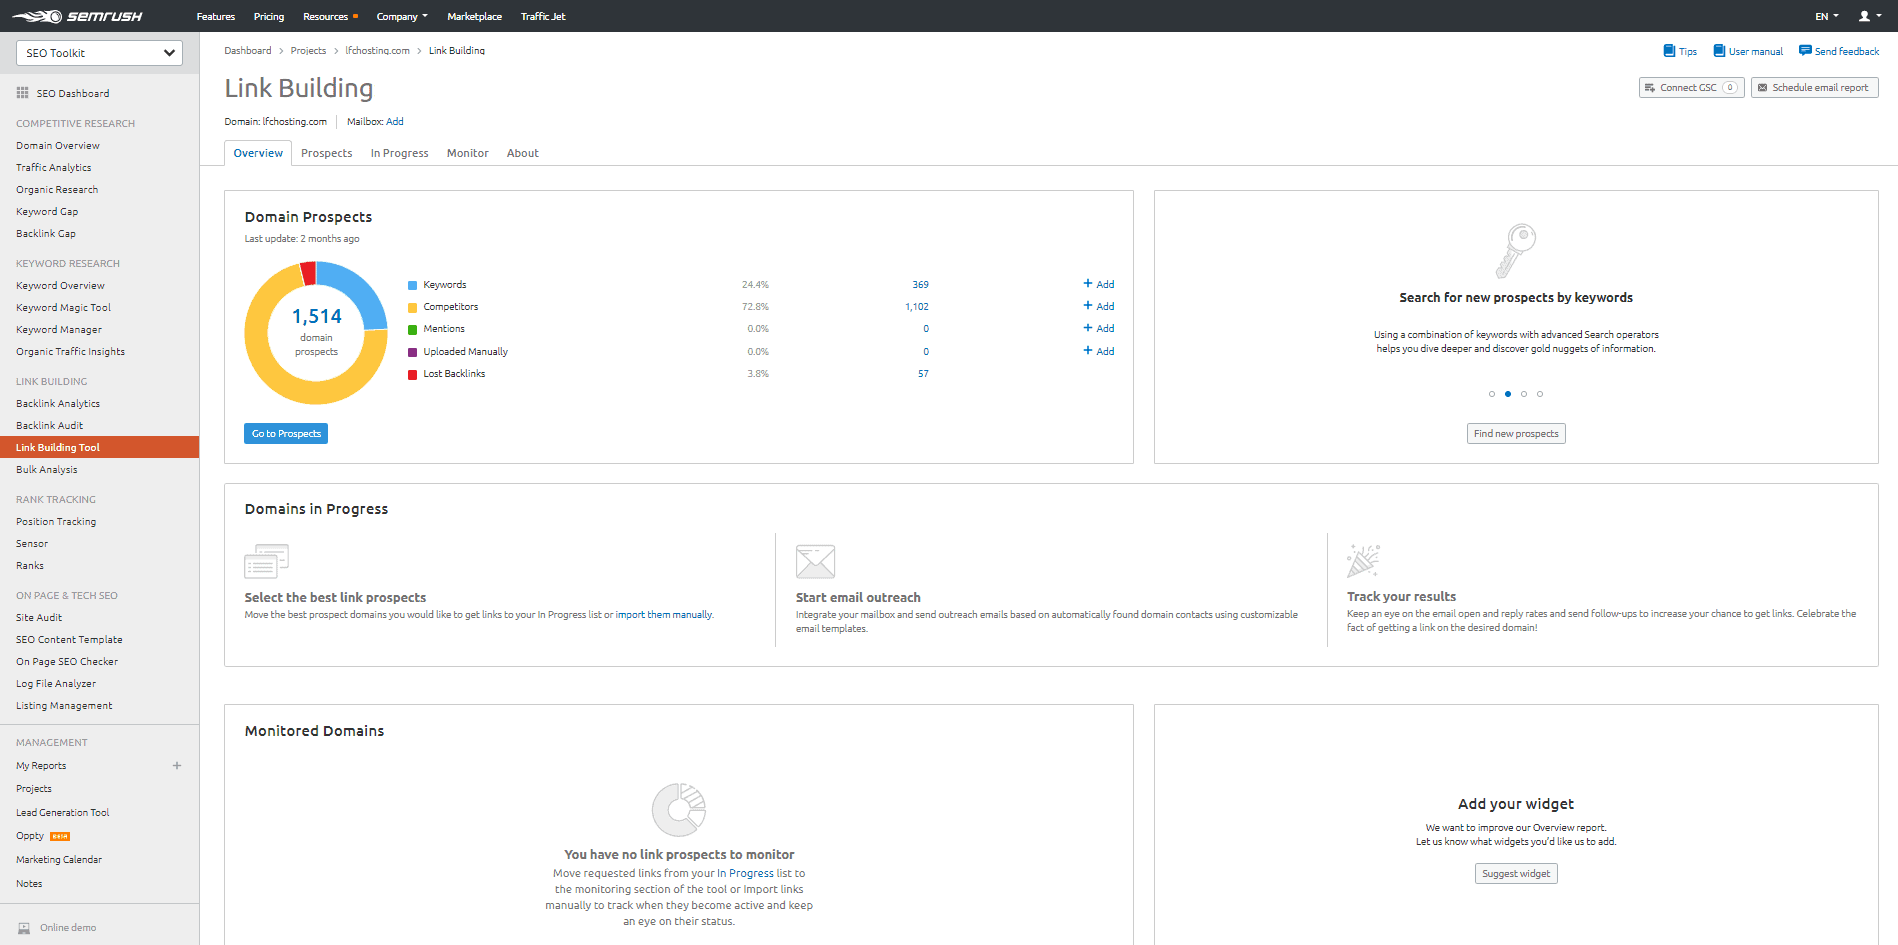Screen dimensions: 1898x945
Task: Click the Monitored Domains pie chart icon
Action: (x=679, y=810)
